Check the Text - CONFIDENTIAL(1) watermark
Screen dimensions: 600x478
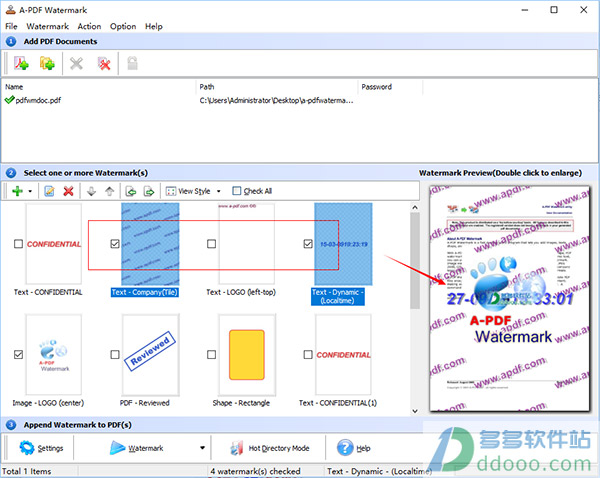pos(308,355)
